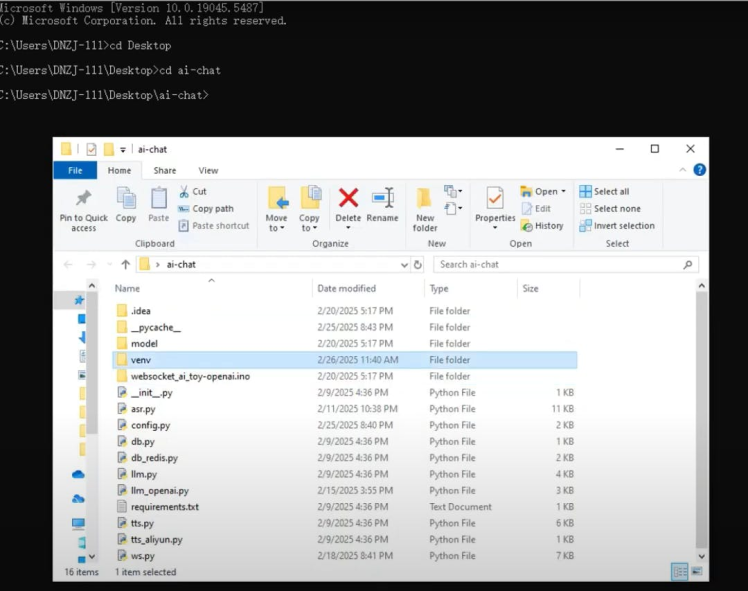This screenshot has width=748, height=591.
Task: Switch to the View ribbon tab
Action: point(208,171)
